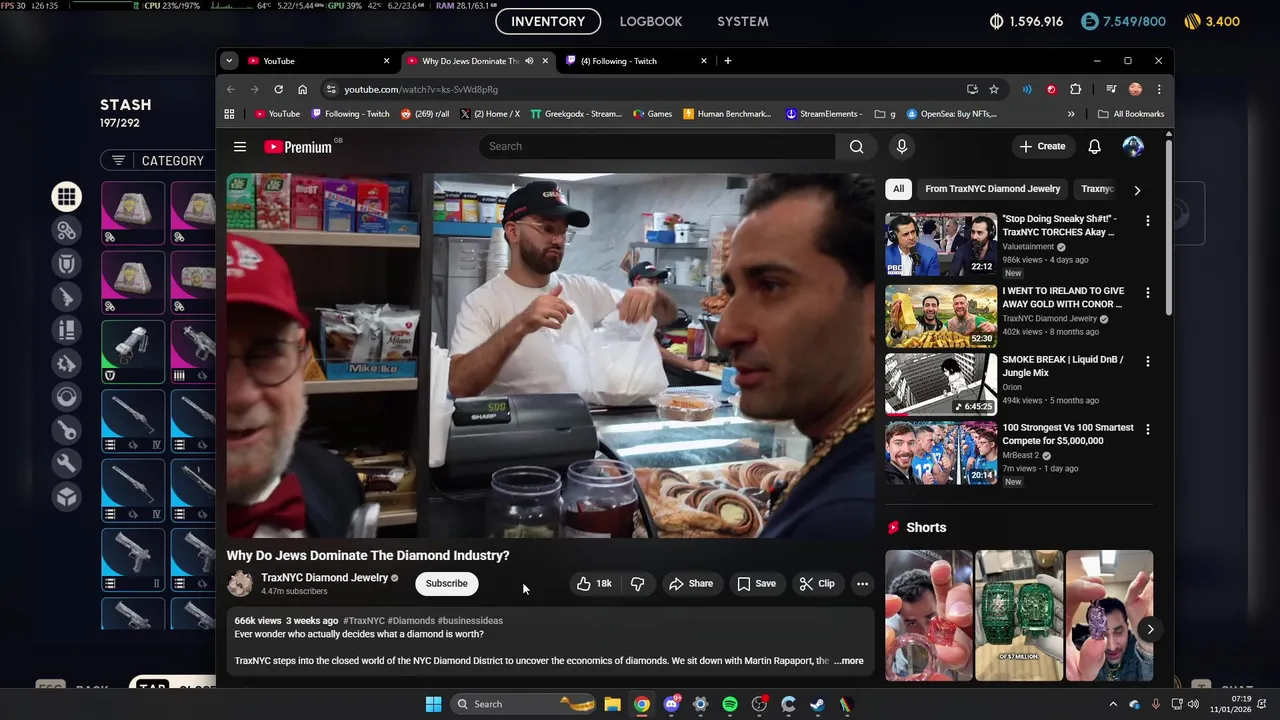Expand the Chrome tab search dropdown
Image resolution: width=1280 pixels, height=720 pixels.
click(x=229, y=61)
